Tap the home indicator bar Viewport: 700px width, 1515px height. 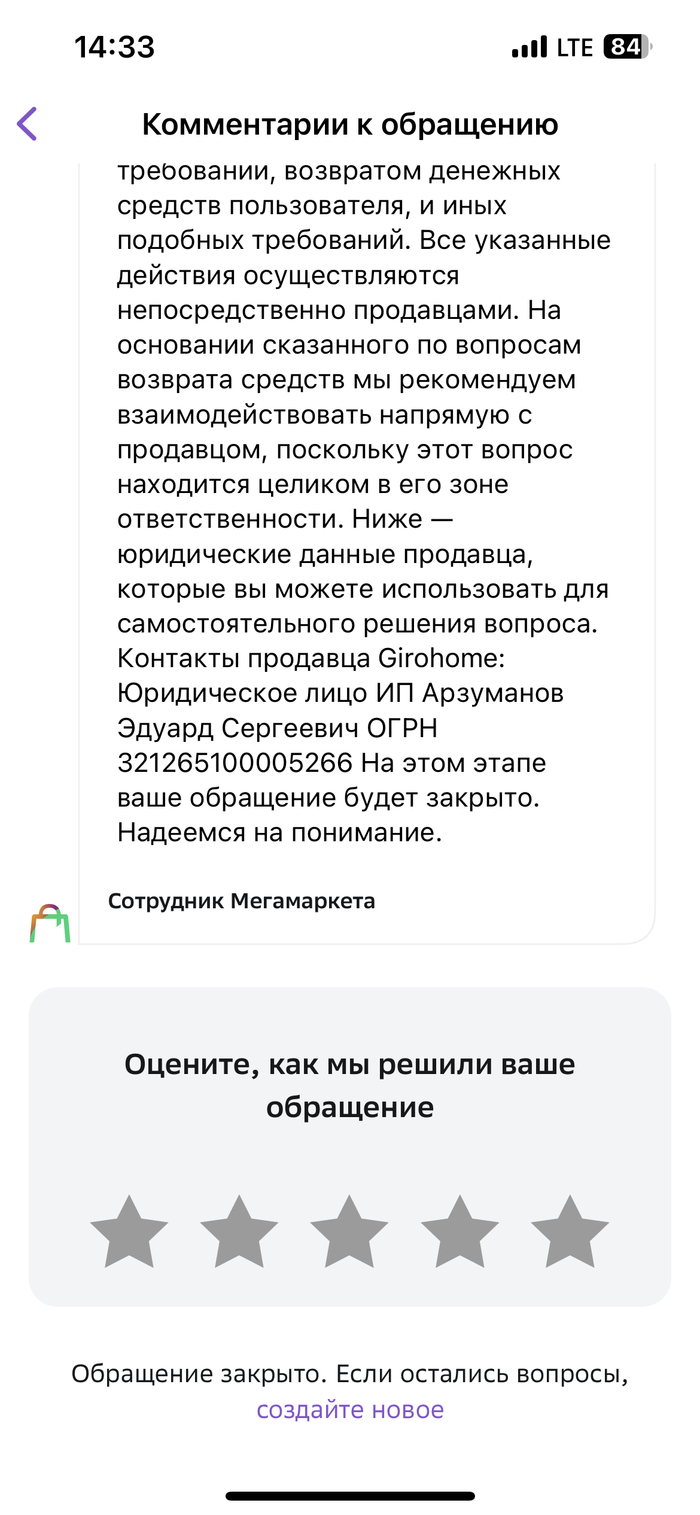pyautogui.click(x=350, y=1496)
